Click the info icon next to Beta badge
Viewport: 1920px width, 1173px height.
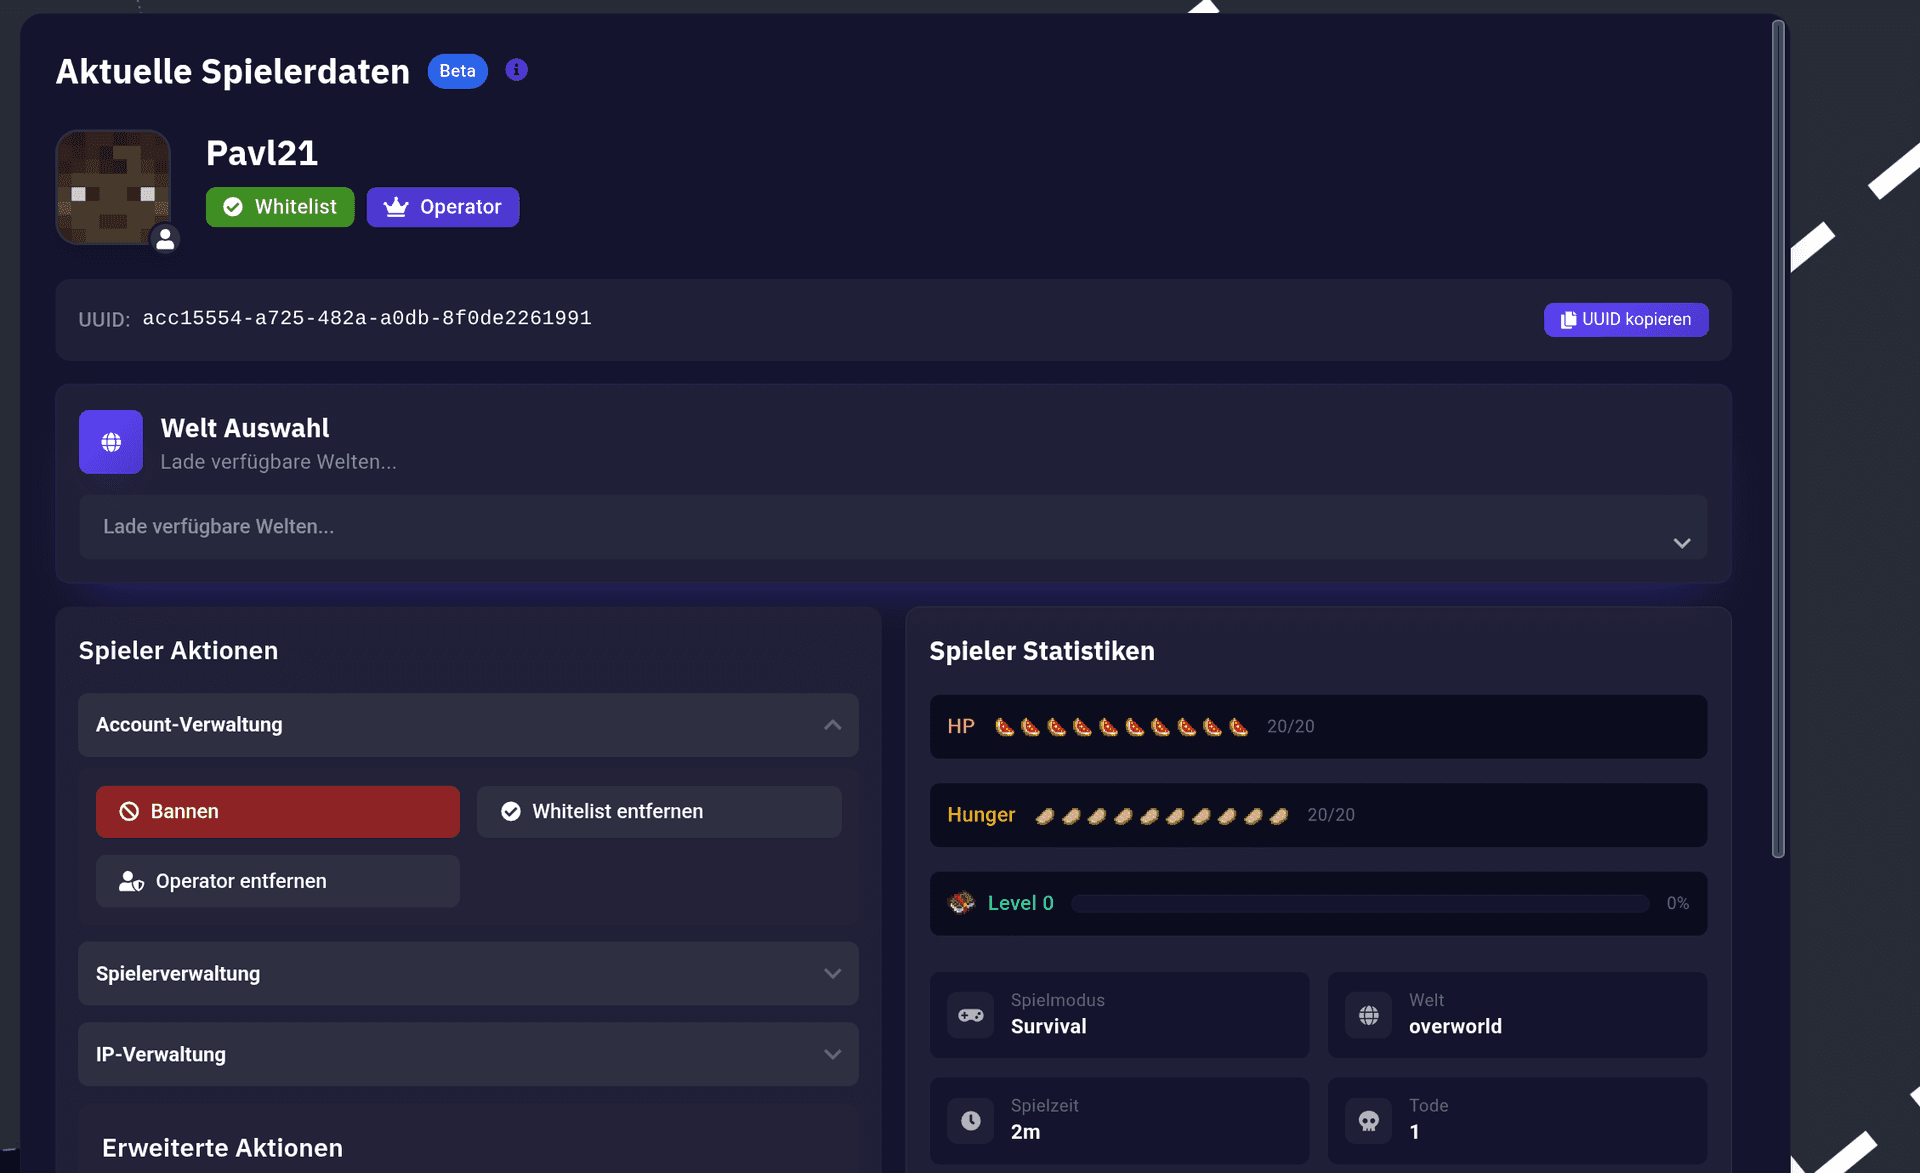pos(516,70)
